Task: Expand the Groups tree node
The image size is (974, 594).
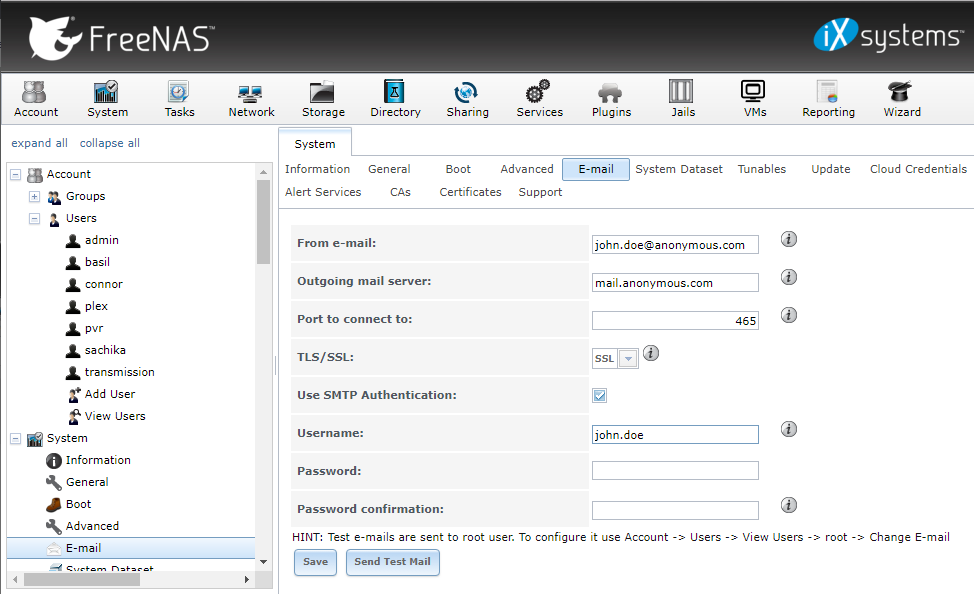Action: click(33, 196)
